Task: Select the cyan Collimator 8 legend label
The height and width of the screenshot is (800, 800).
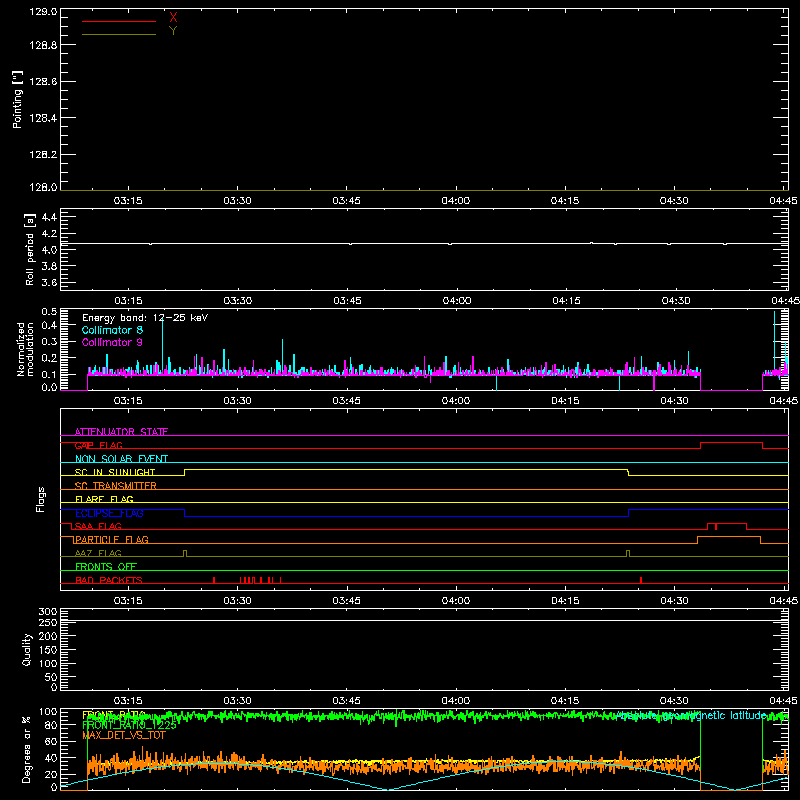Action: pos(112,330)
